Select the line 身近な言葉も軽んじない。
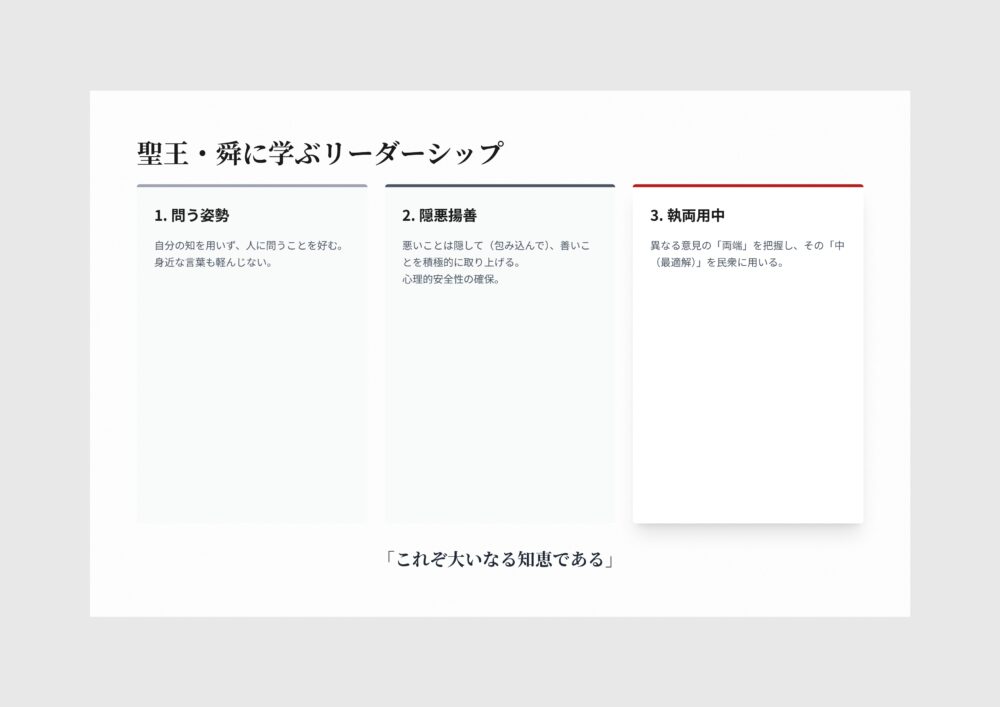This screenshot has height=707, width=1000. coord(213,263)
